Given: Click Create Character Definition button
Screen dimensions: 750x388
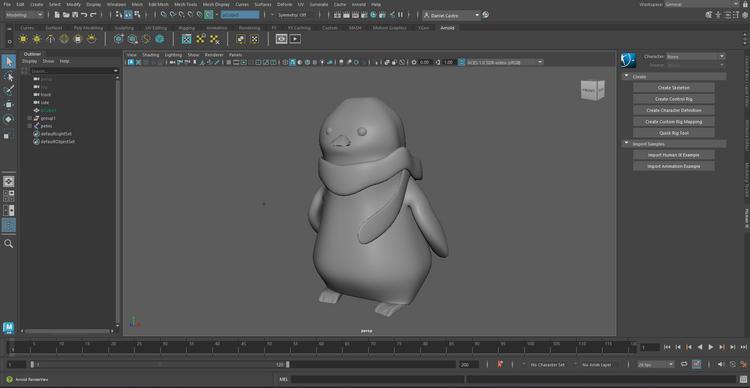Looking at the screenshot, I should pos(673,110).
